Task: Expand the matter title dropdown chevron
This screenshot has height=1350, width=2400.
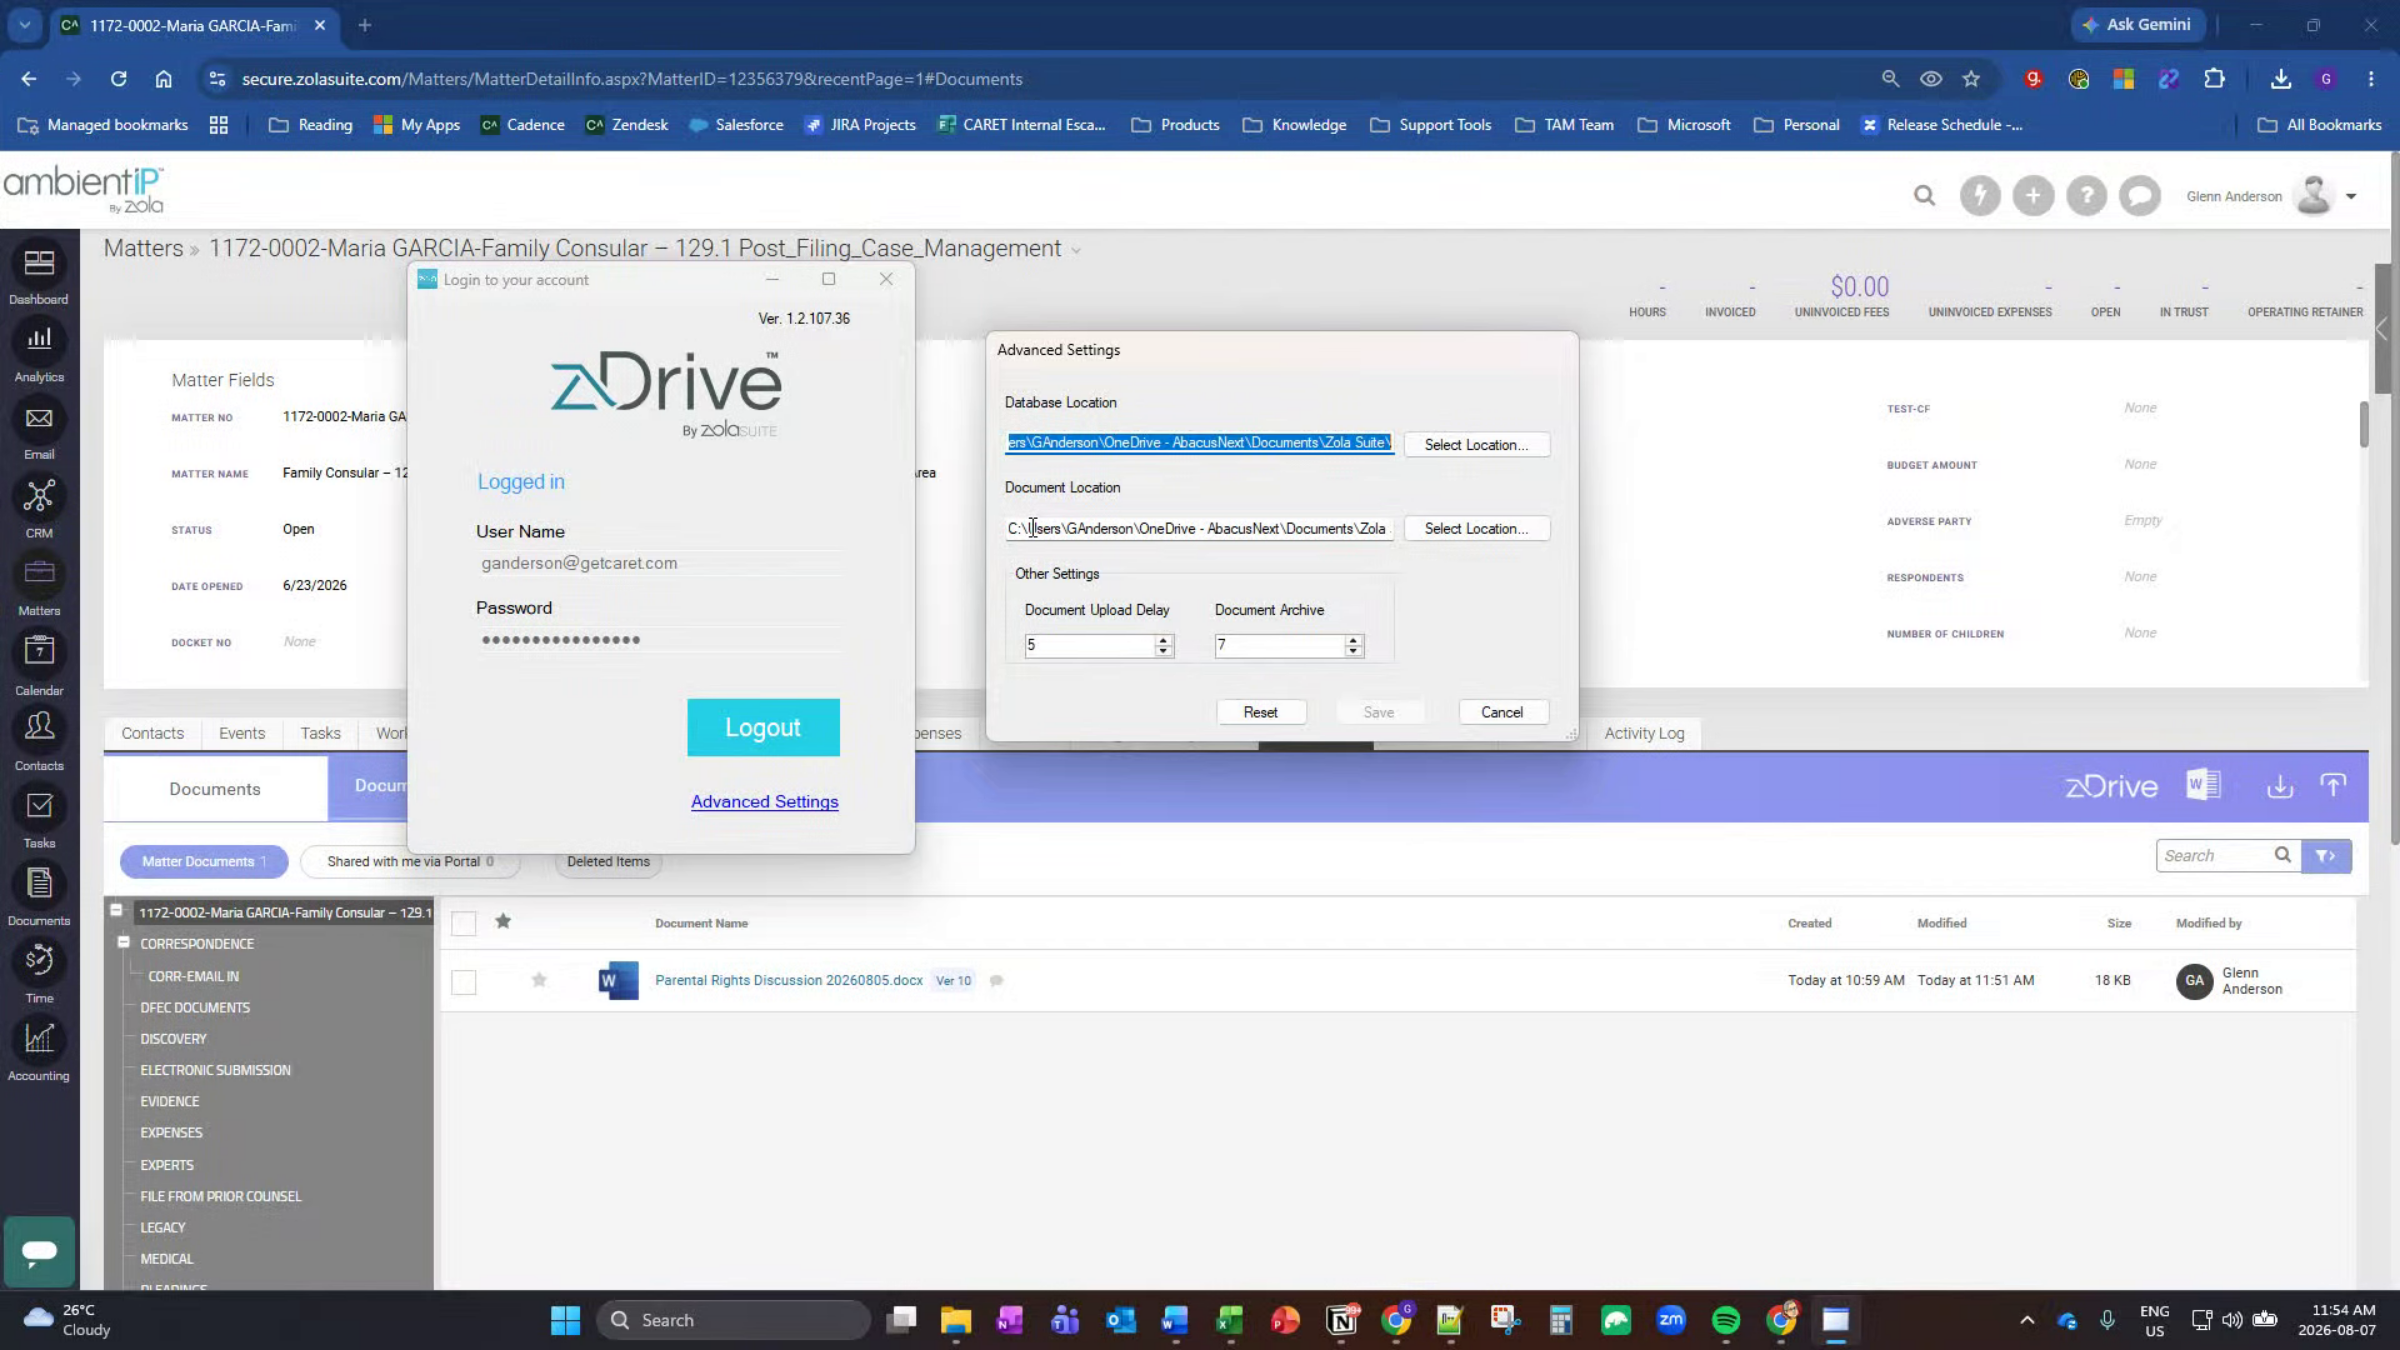Action: click(x=1076, y=251)
